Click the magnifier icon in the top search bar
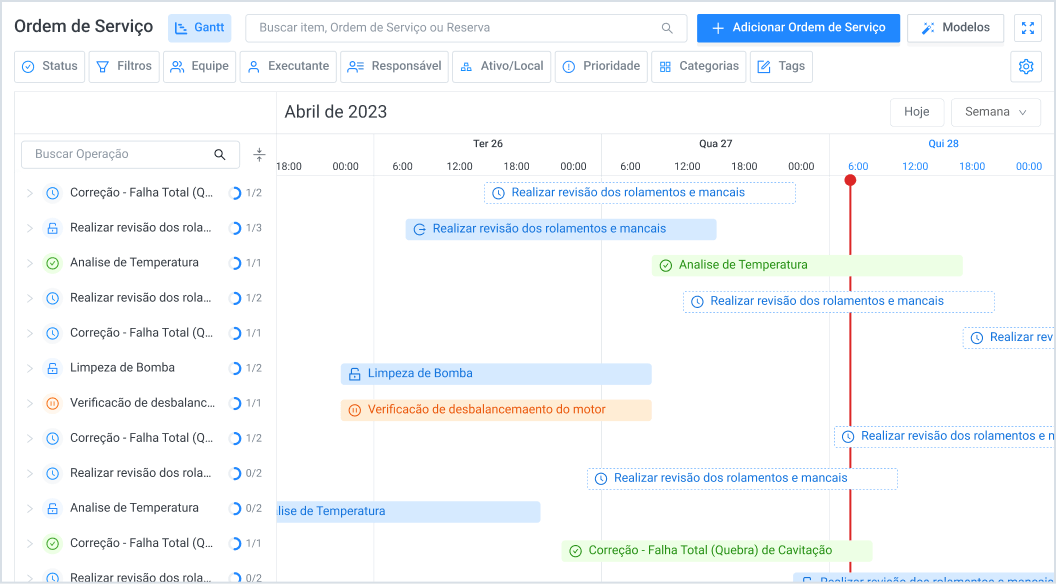The height and width of the screenshot is (584, 1056). click(667, 28)
